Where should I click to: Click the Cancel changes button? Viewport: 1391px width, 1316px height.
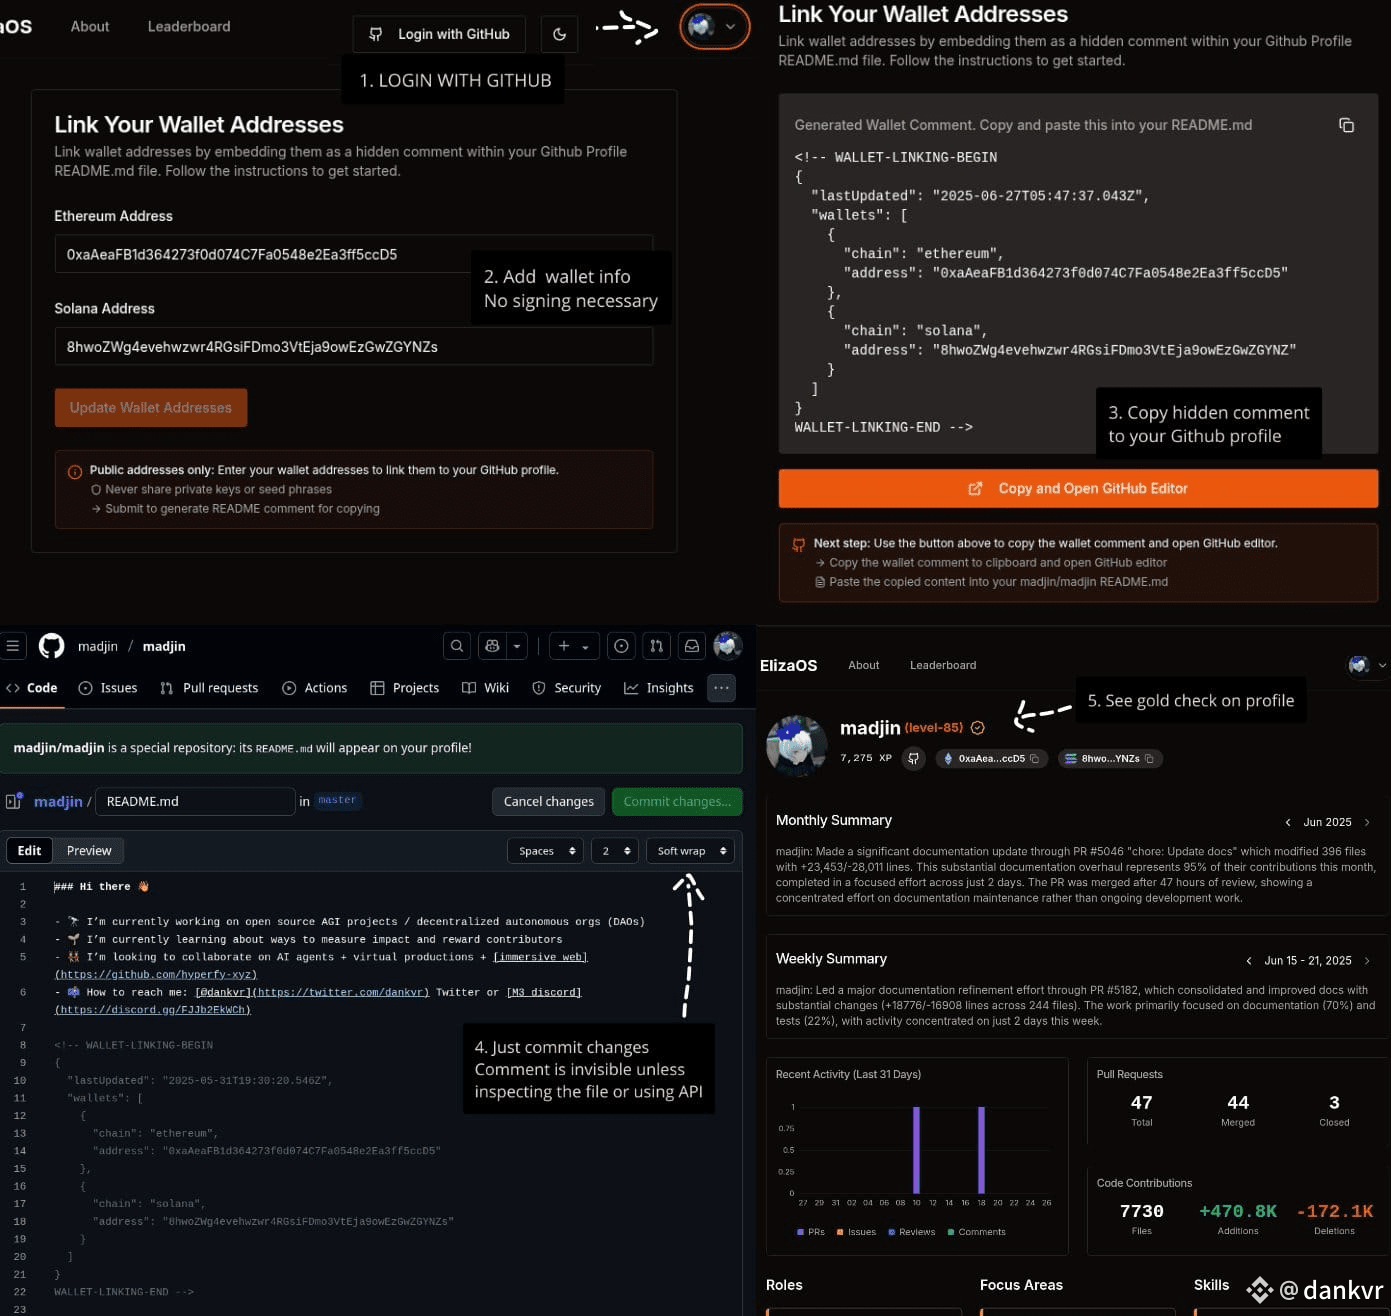click(x=548, y=801)
